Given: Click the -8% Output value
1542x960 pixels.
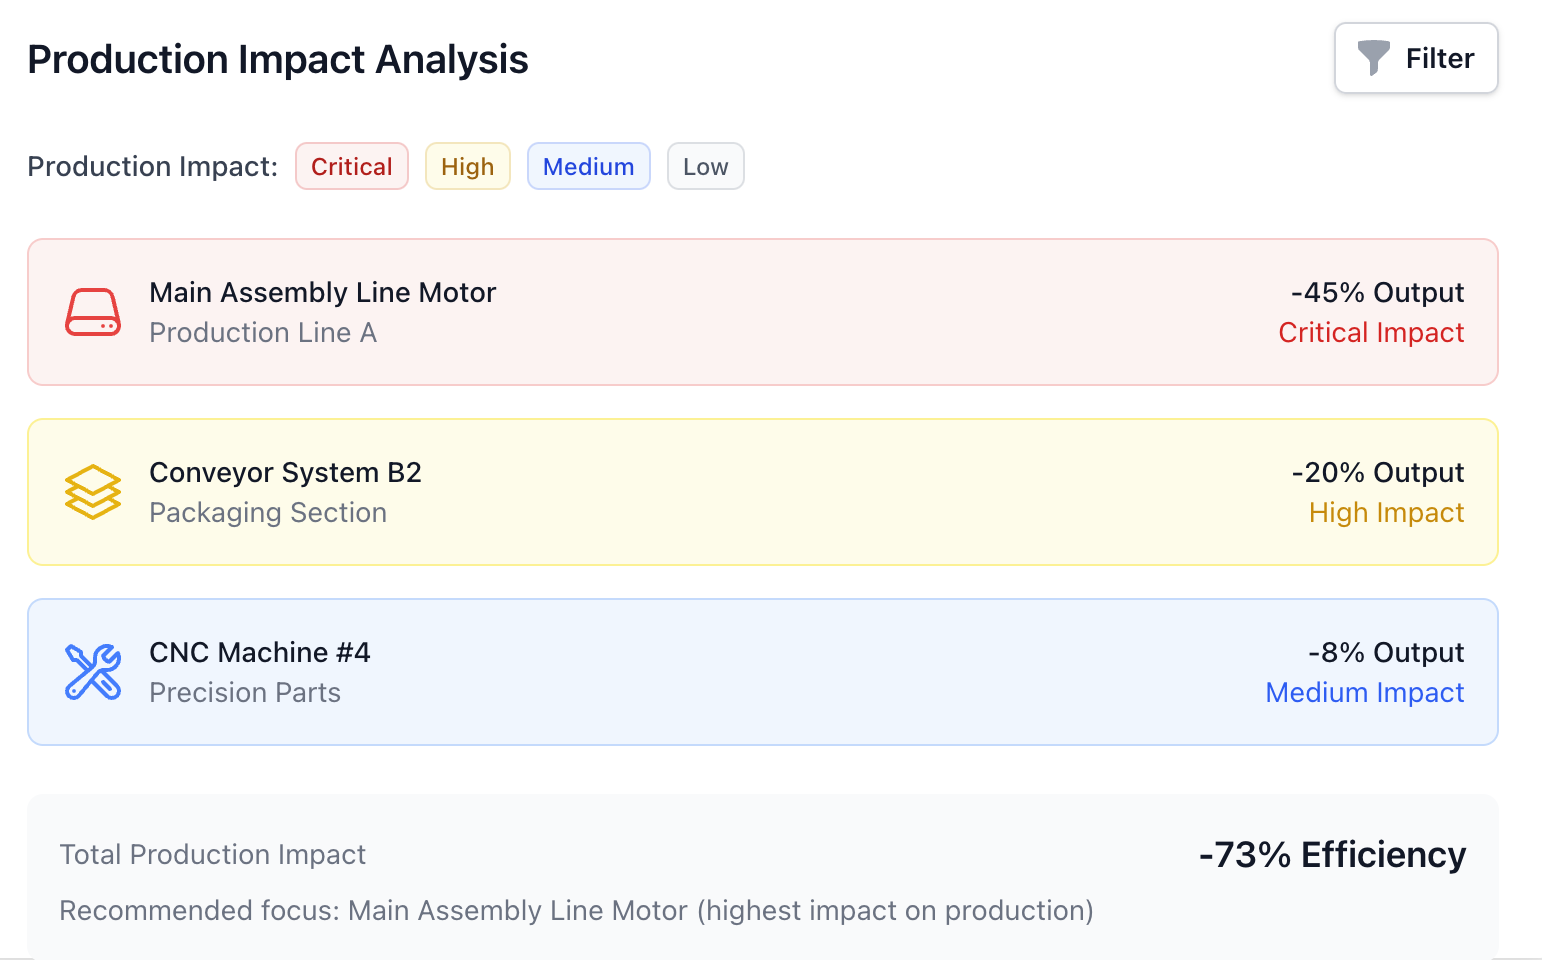Looking at the screenshot, I should [x=1386, y=652].
